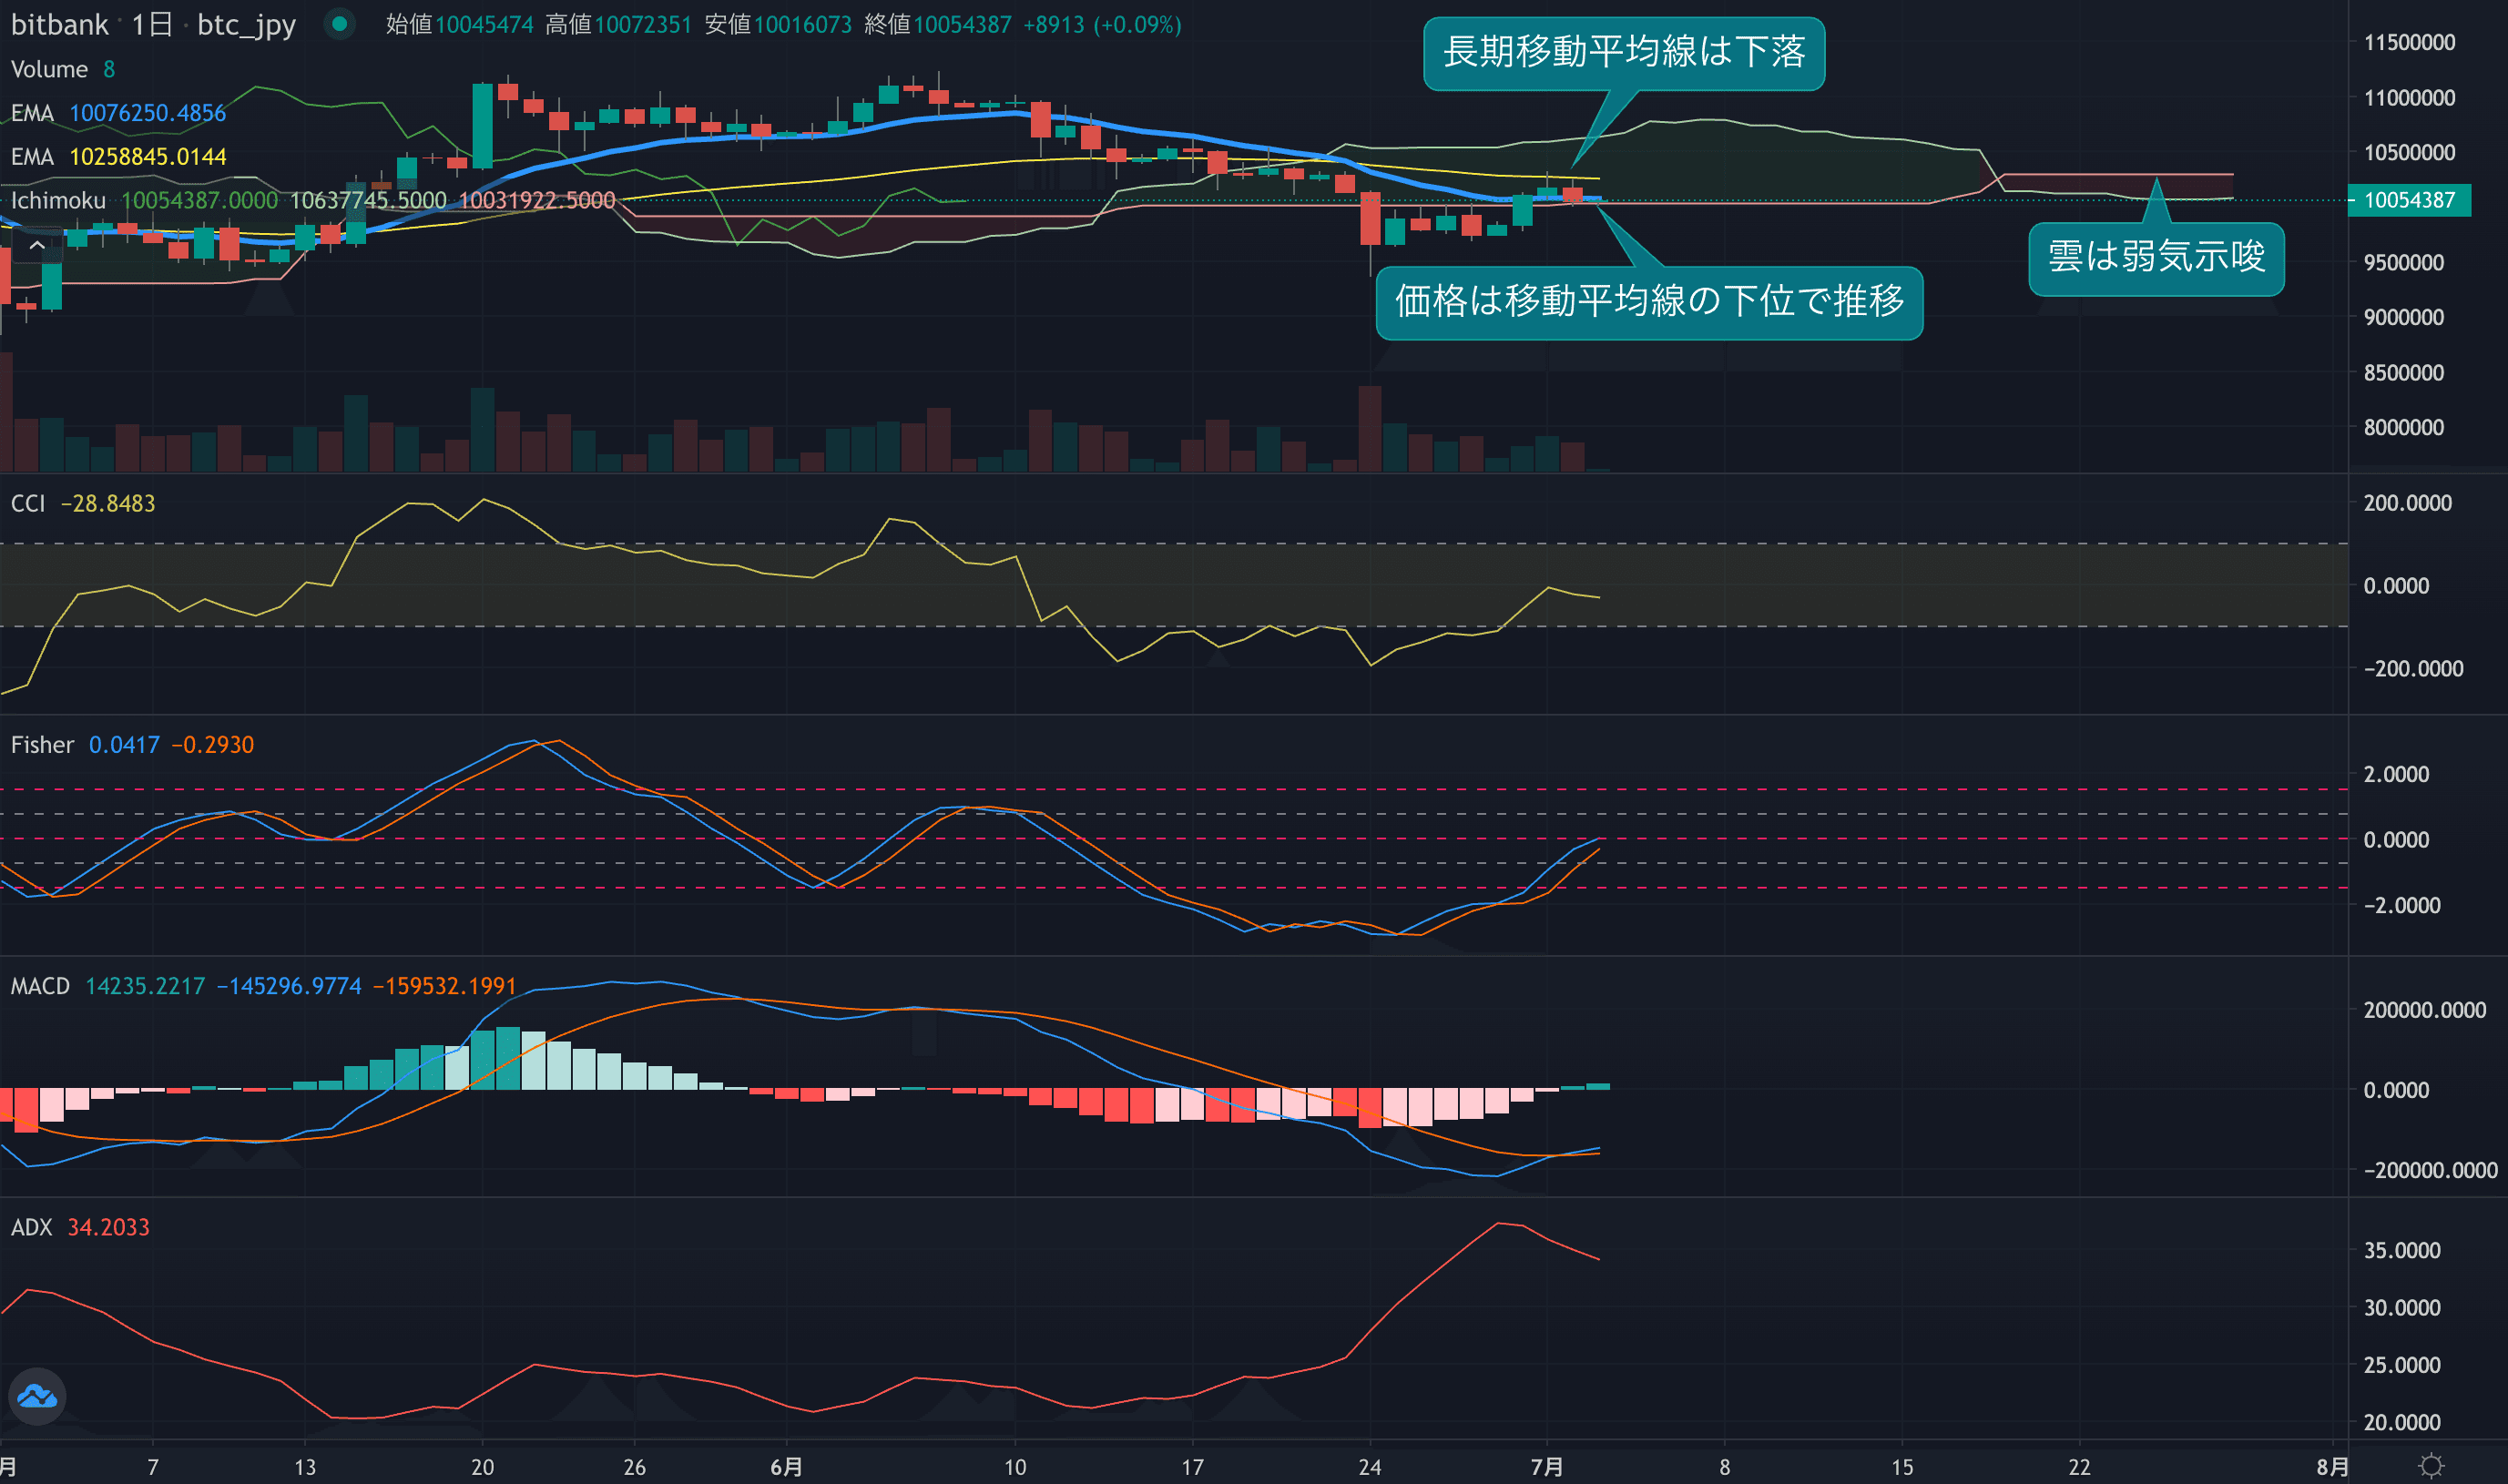2508x1484 pixels.
Task: Click the 7月 marker on time axis
Action: 1546,1467
